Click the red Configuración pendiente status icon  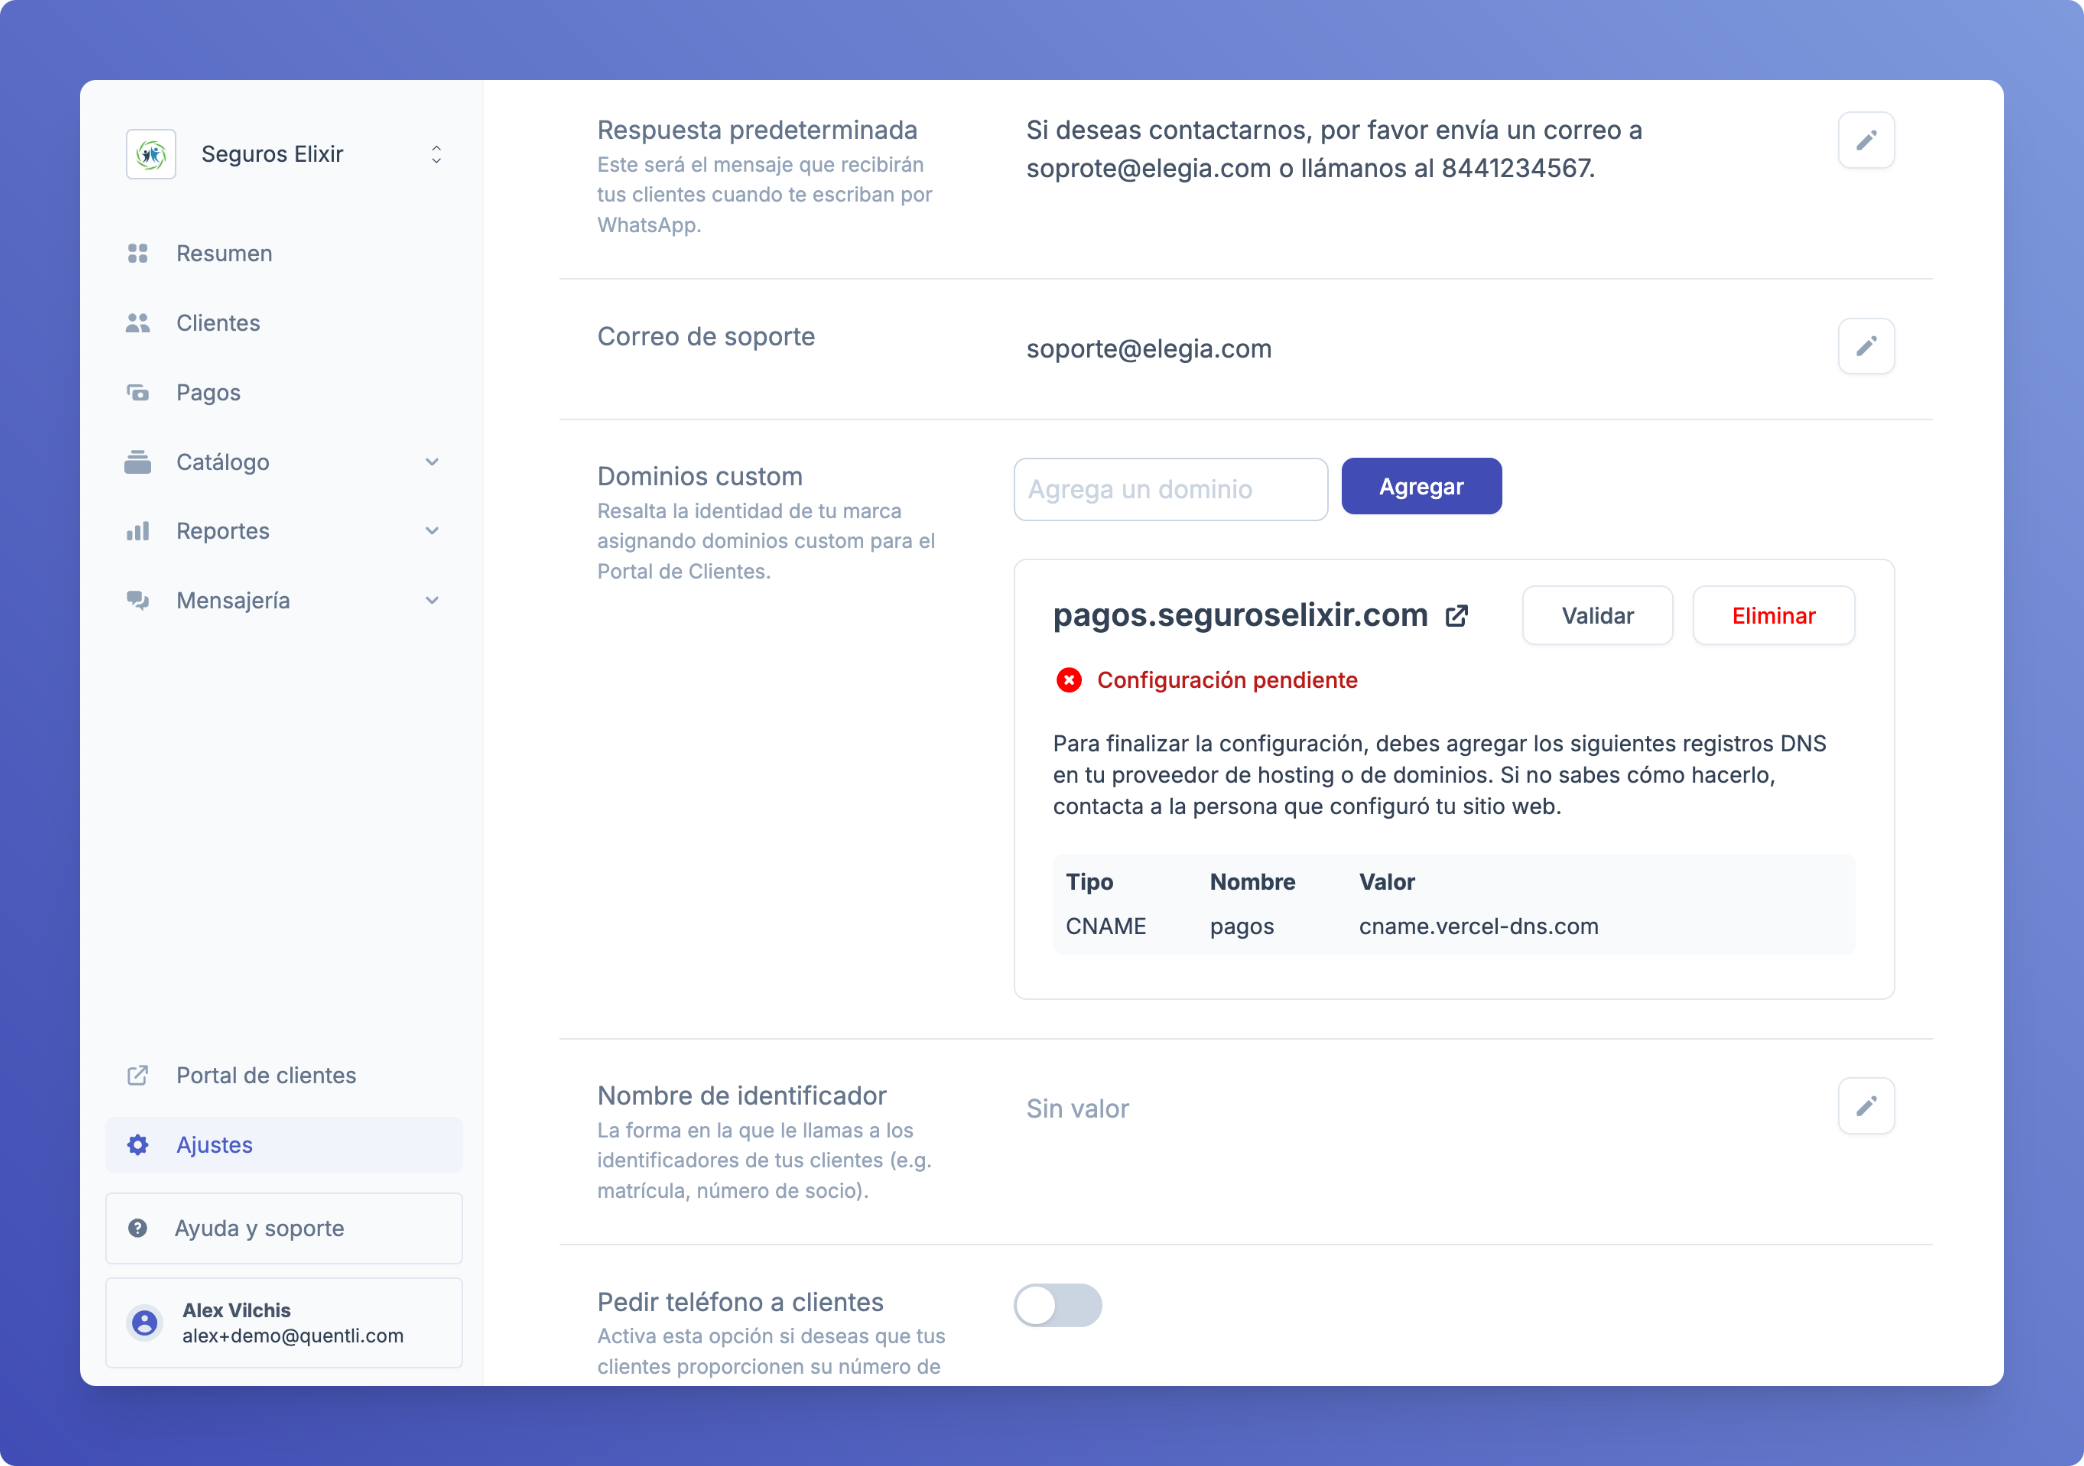[x=1069, y=680]
